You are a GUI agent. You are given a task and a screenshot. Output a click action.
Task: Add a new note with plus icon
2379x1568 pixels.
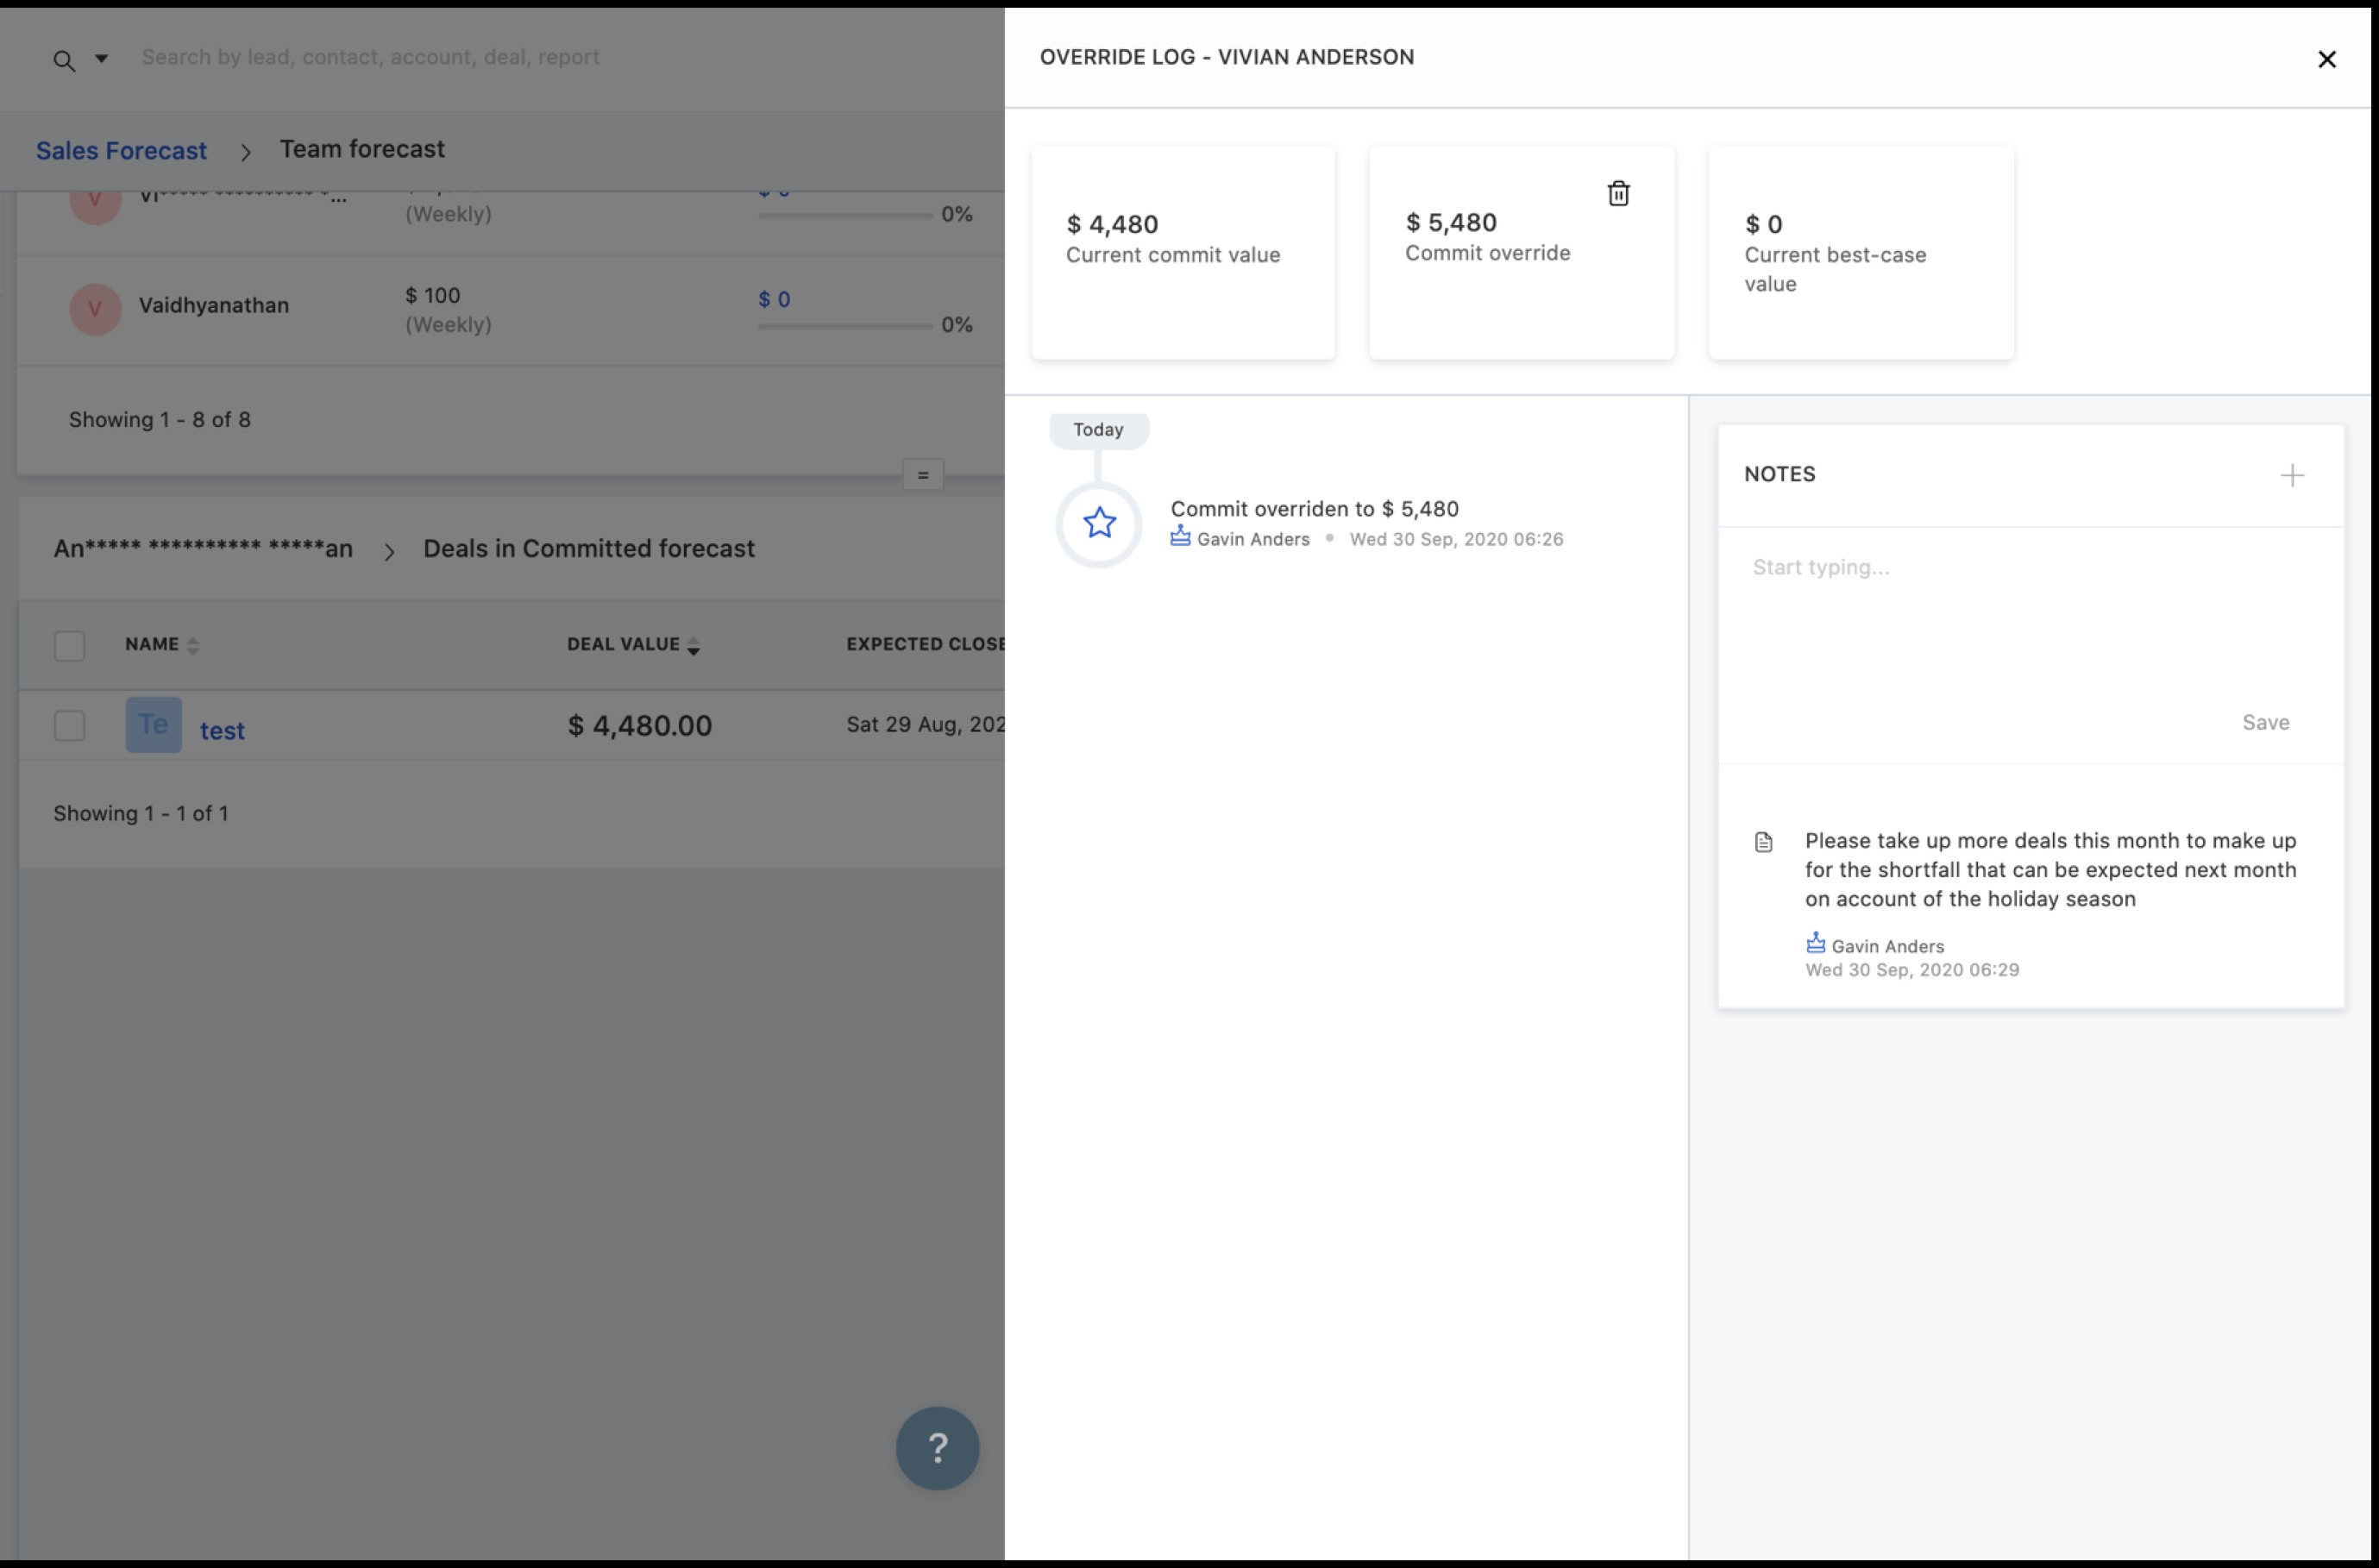(x=2292, y=475)
